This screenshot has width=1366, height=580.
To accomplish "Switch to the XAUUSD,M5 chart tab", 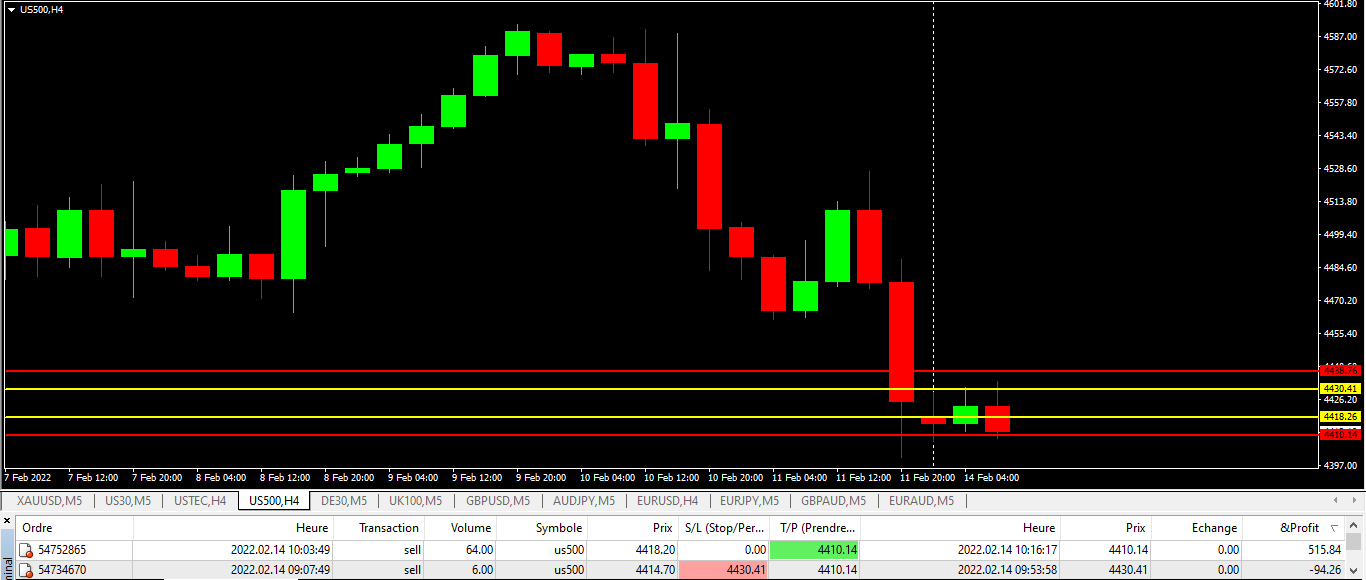I will 49,500.
